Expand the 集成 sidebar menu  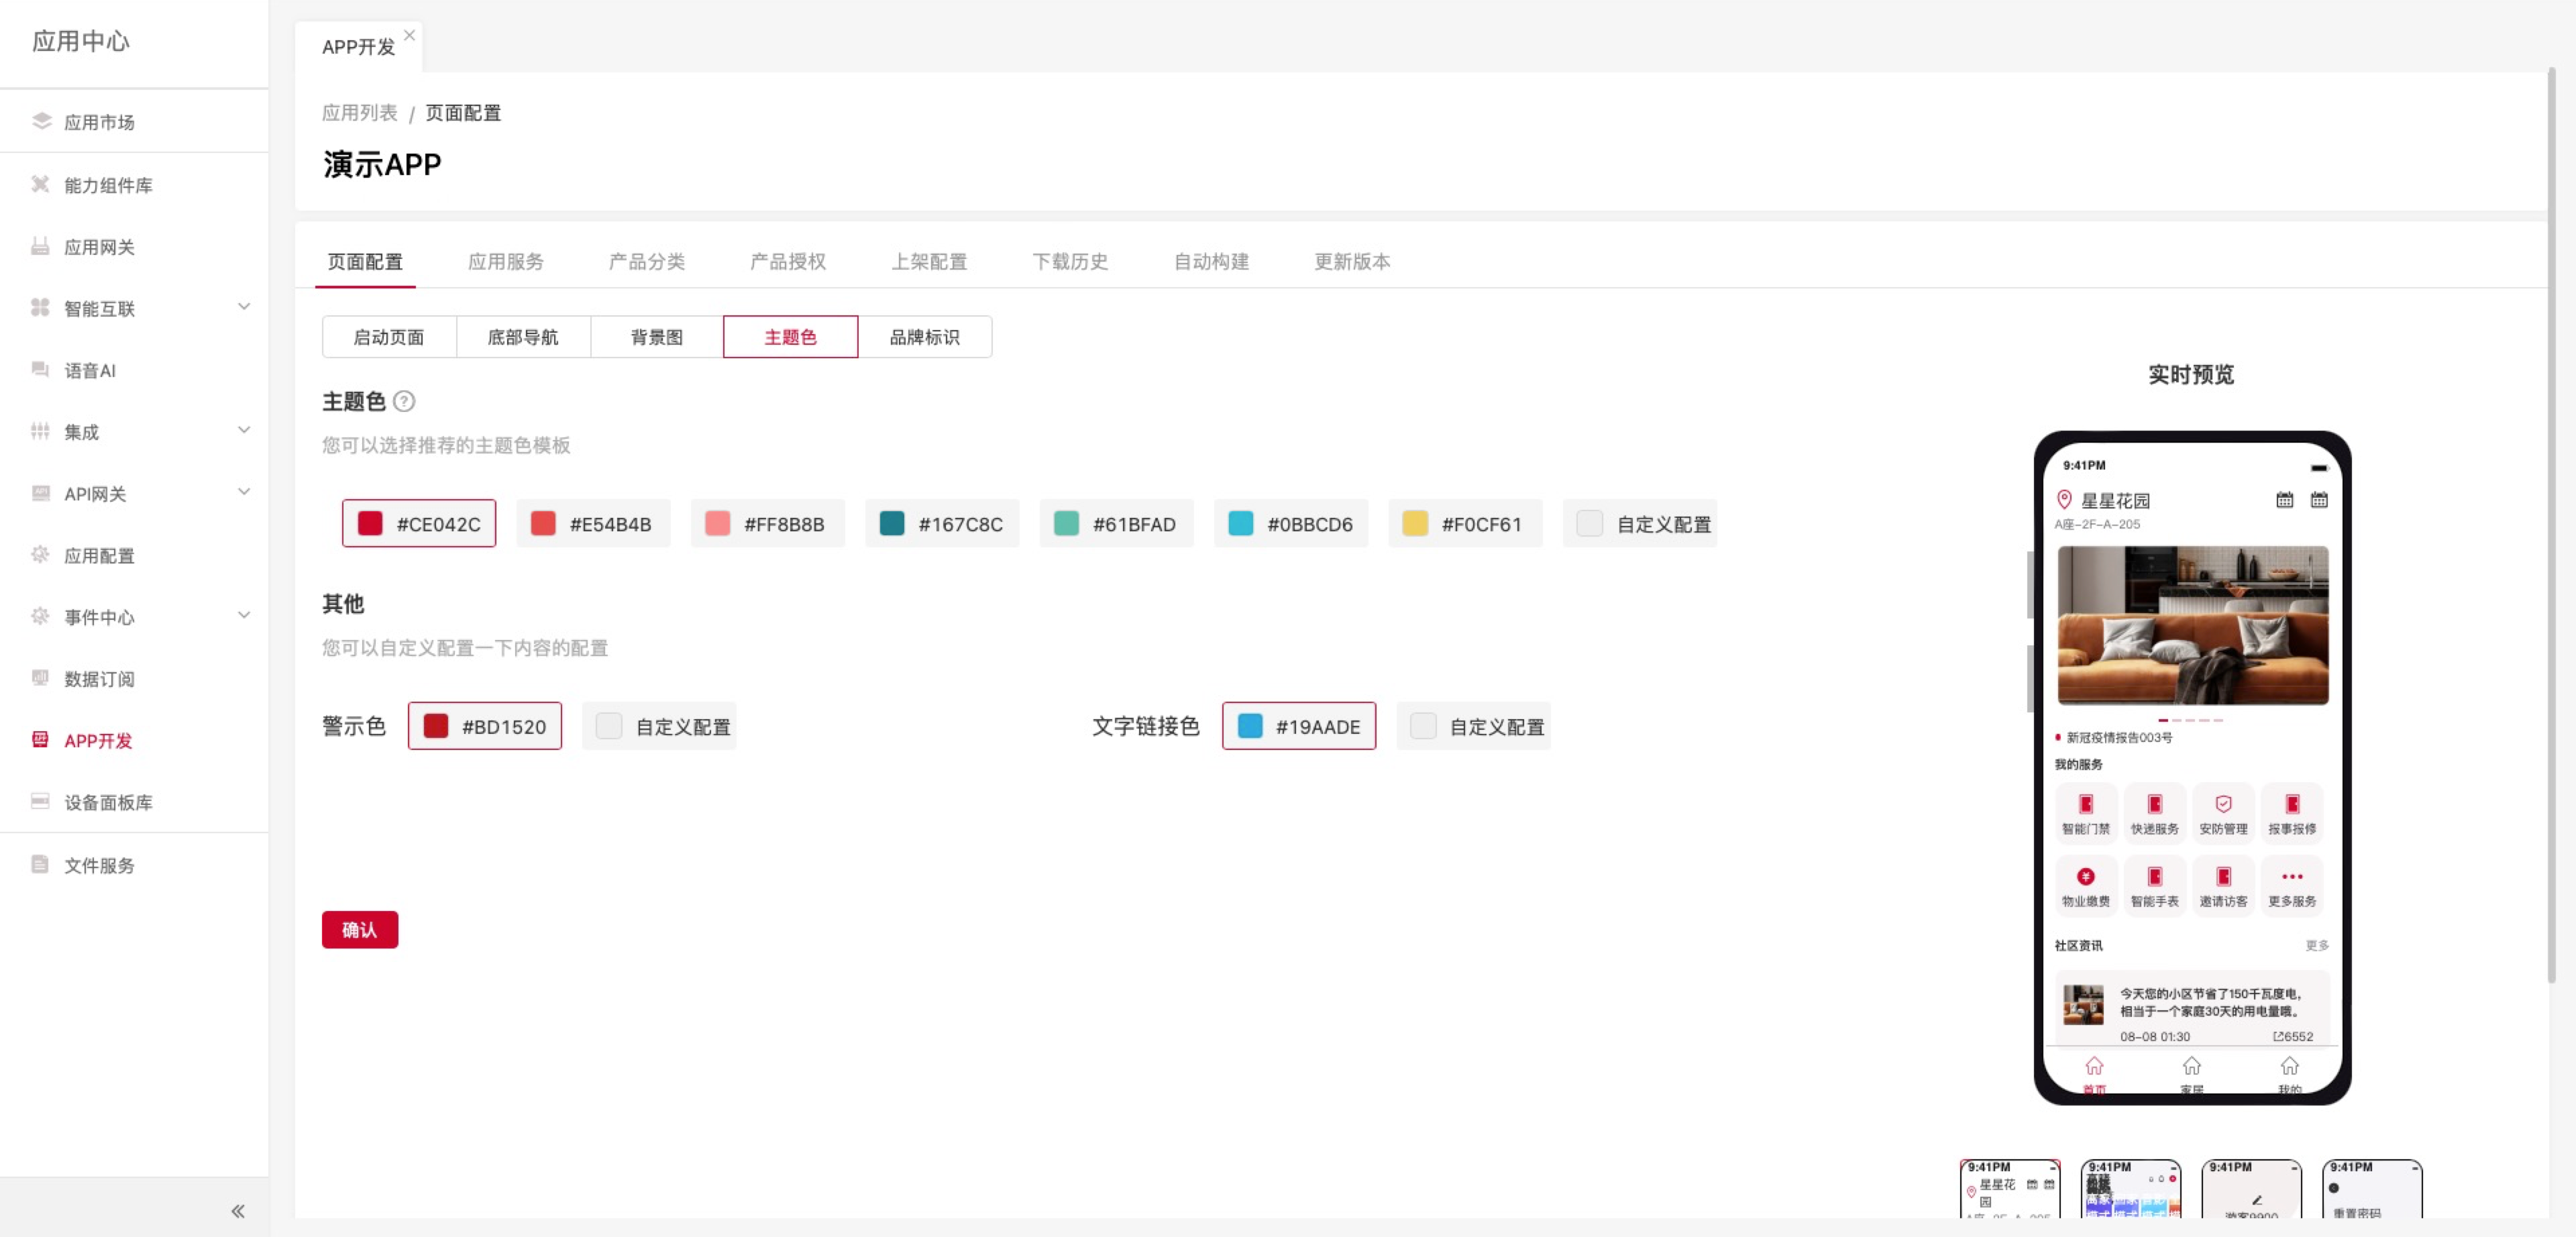pos(243,431)
